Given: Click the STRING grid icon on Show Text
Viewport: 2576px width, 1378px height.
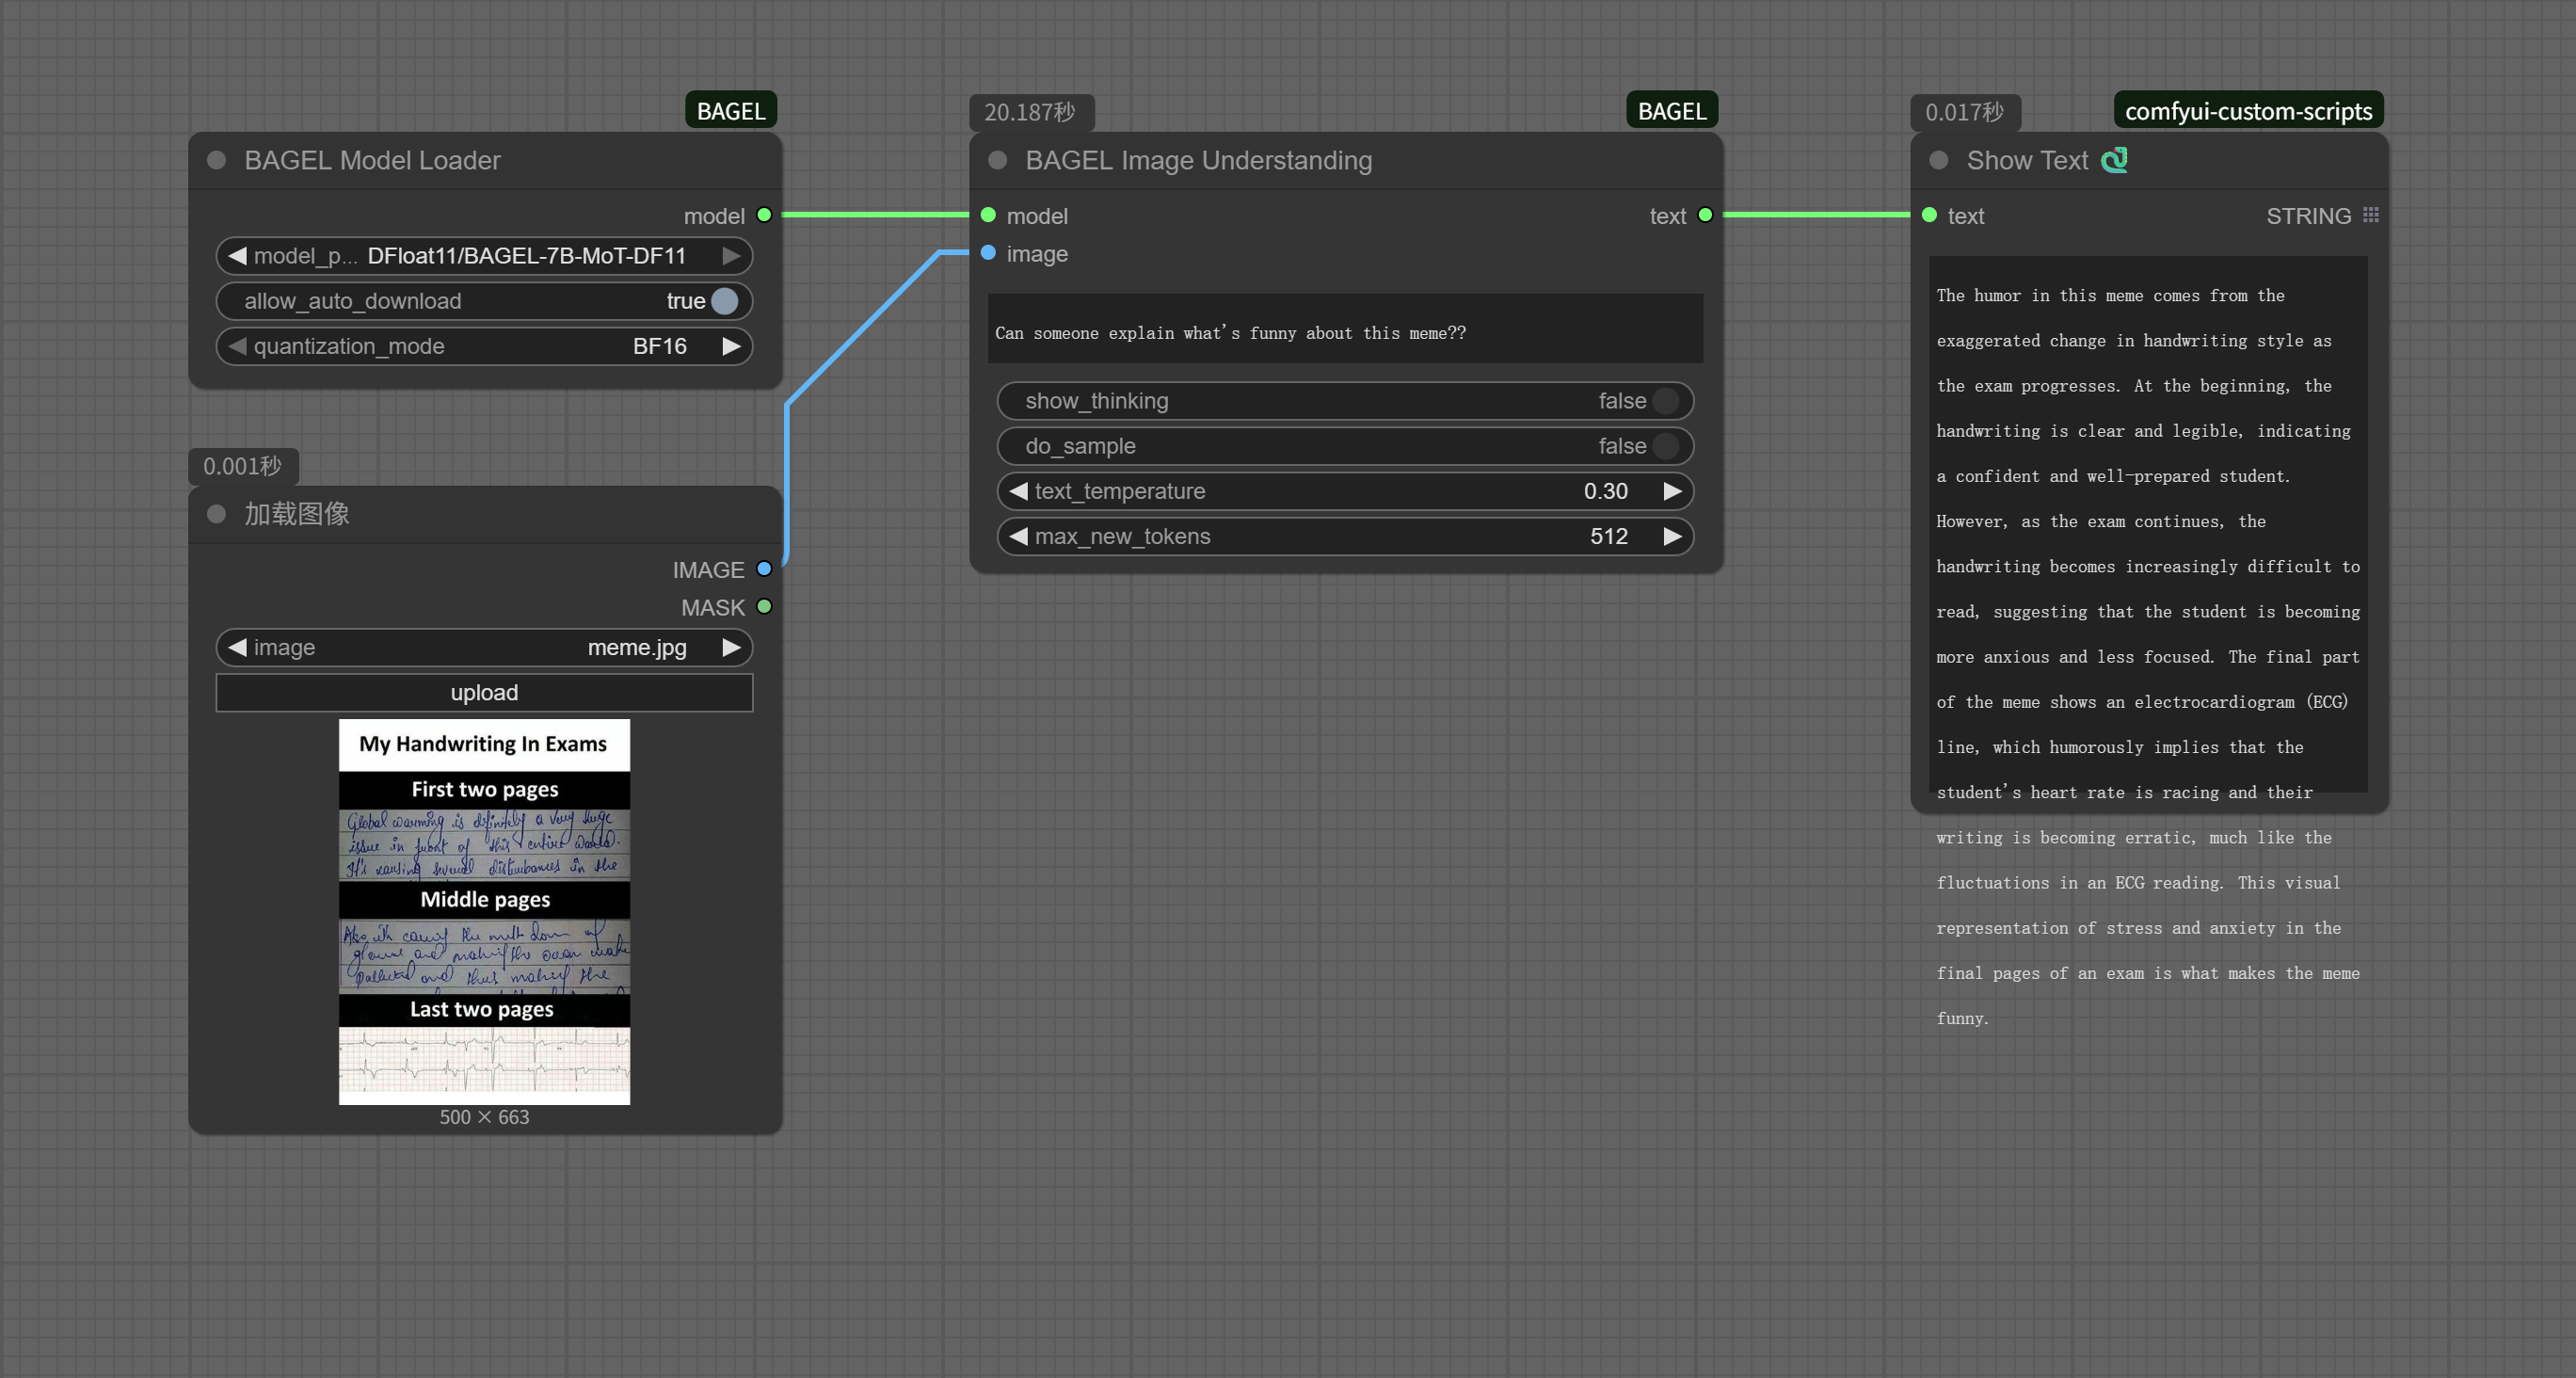Looking at the screenshot, I should click(x=2371, y=215).
